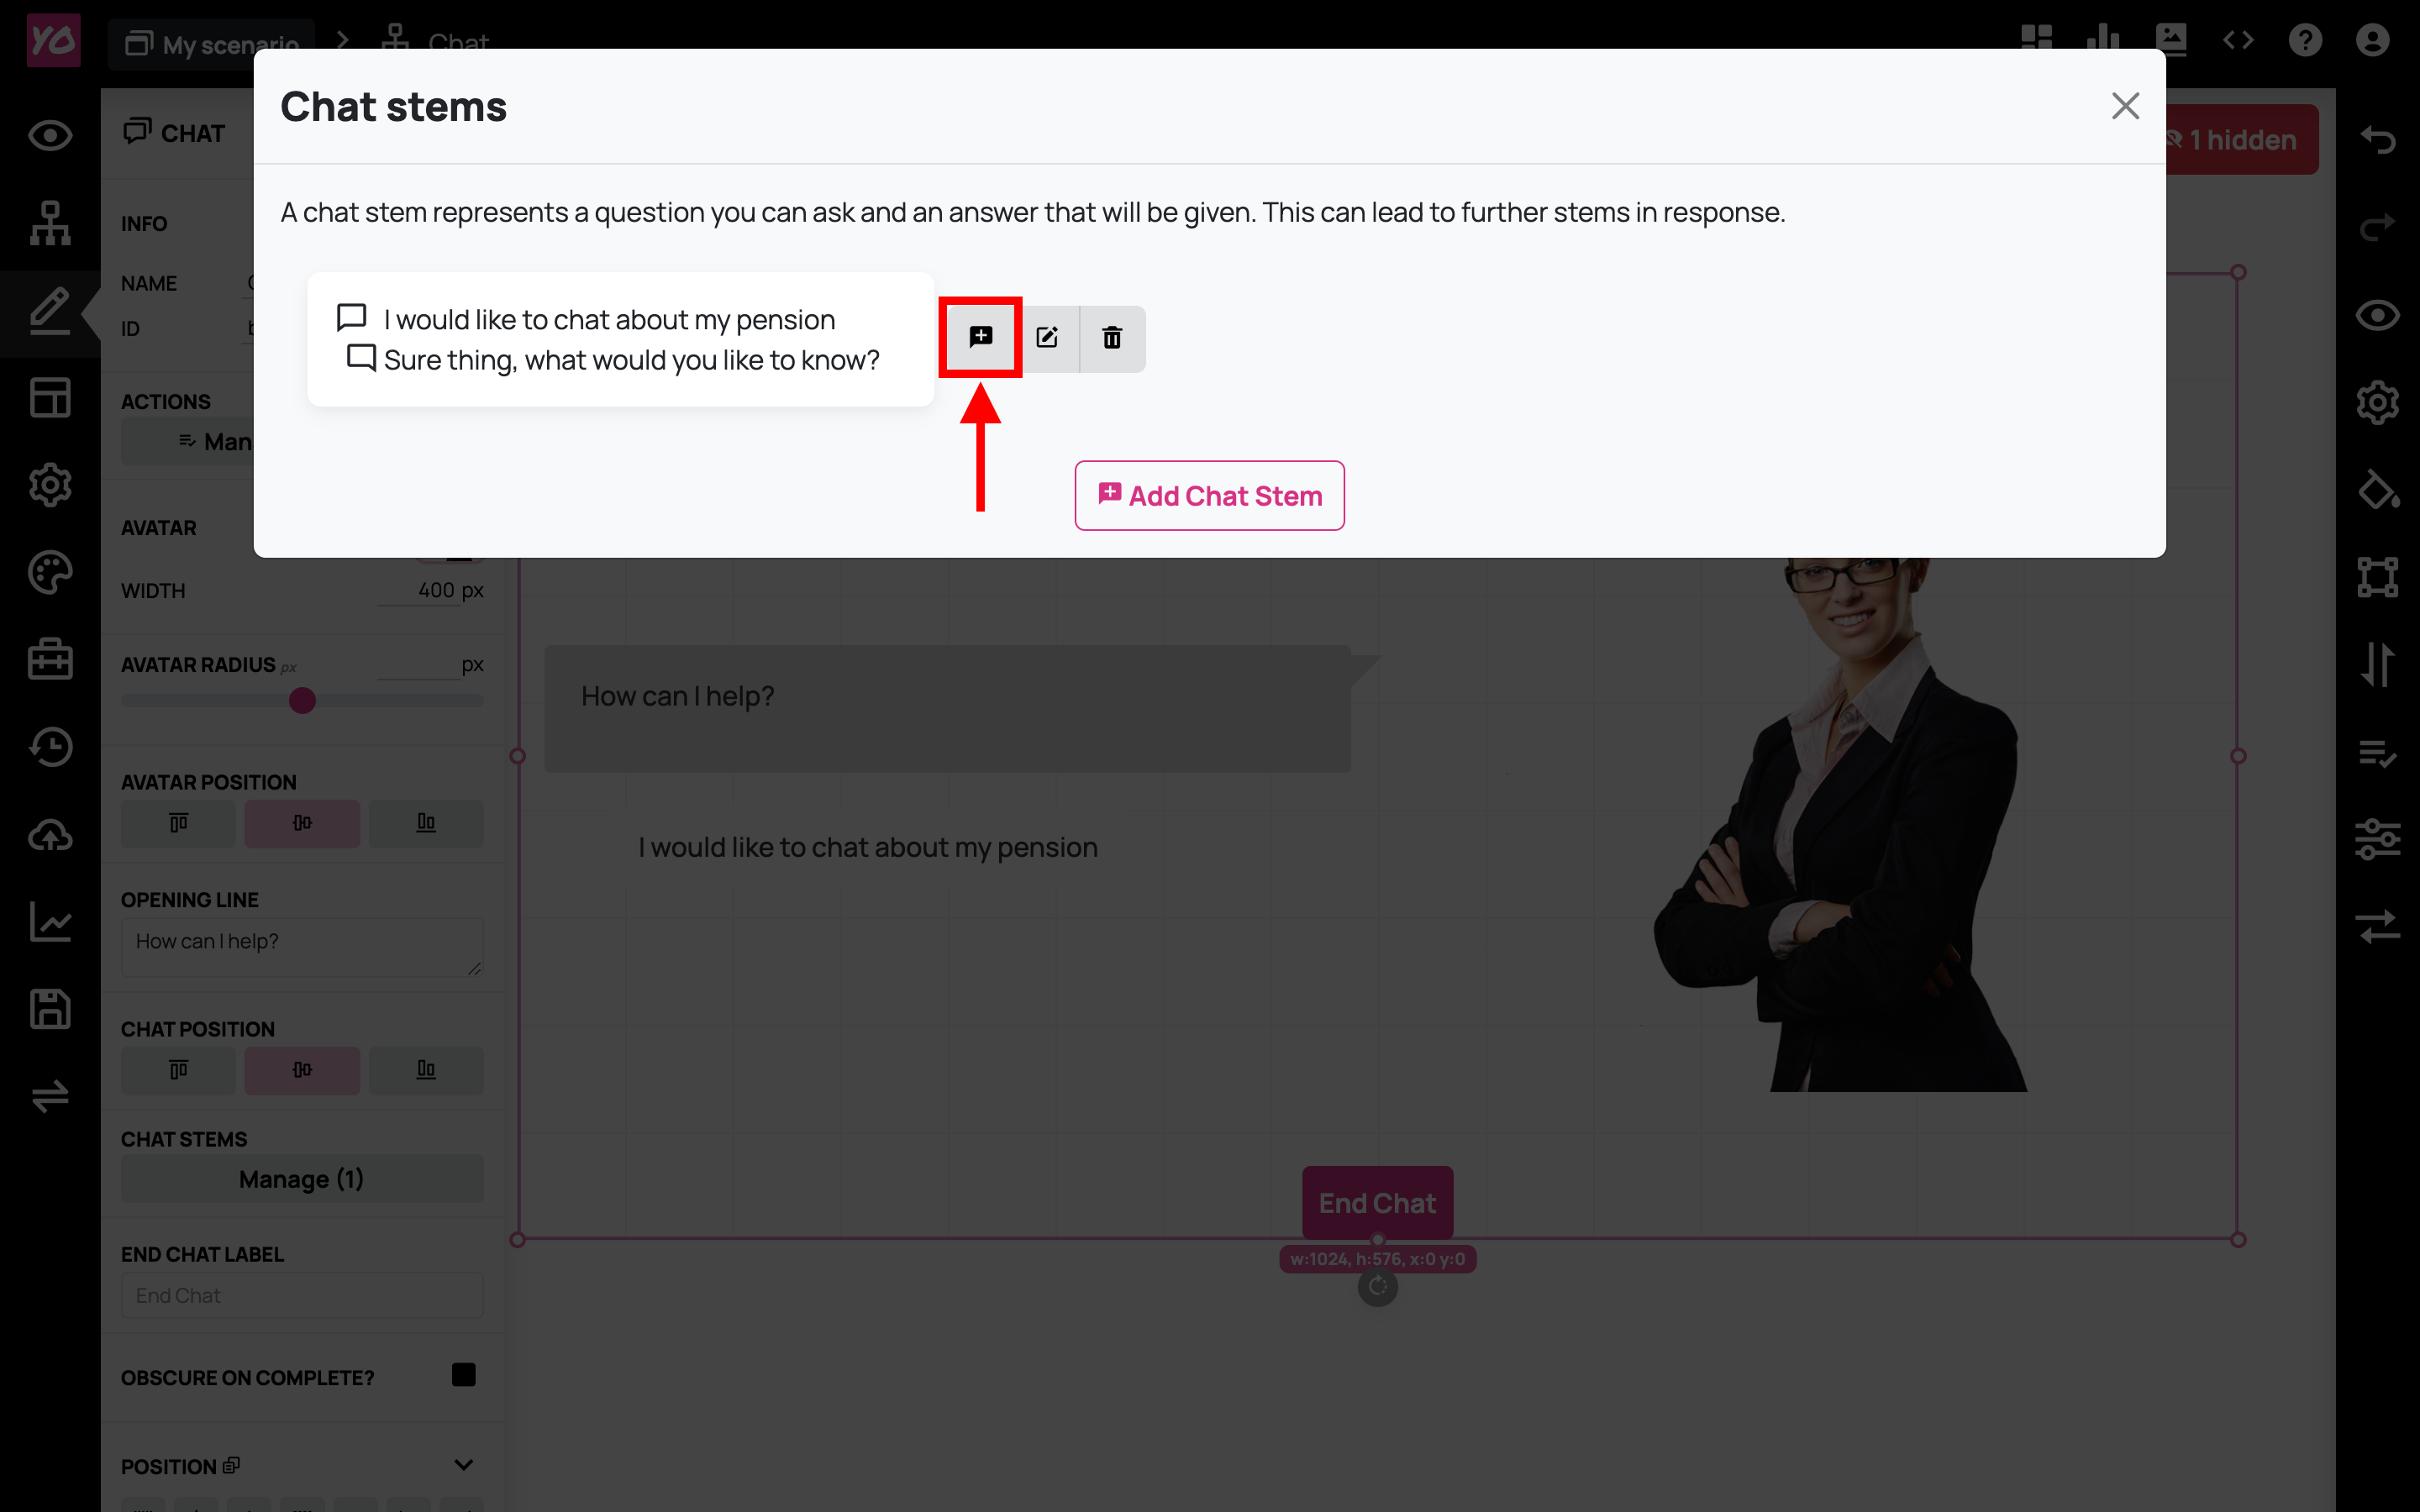Show the 1 hidden elements
Image resolution: width=2420 pixels, height=1512 pixels.
(2240, 140)
